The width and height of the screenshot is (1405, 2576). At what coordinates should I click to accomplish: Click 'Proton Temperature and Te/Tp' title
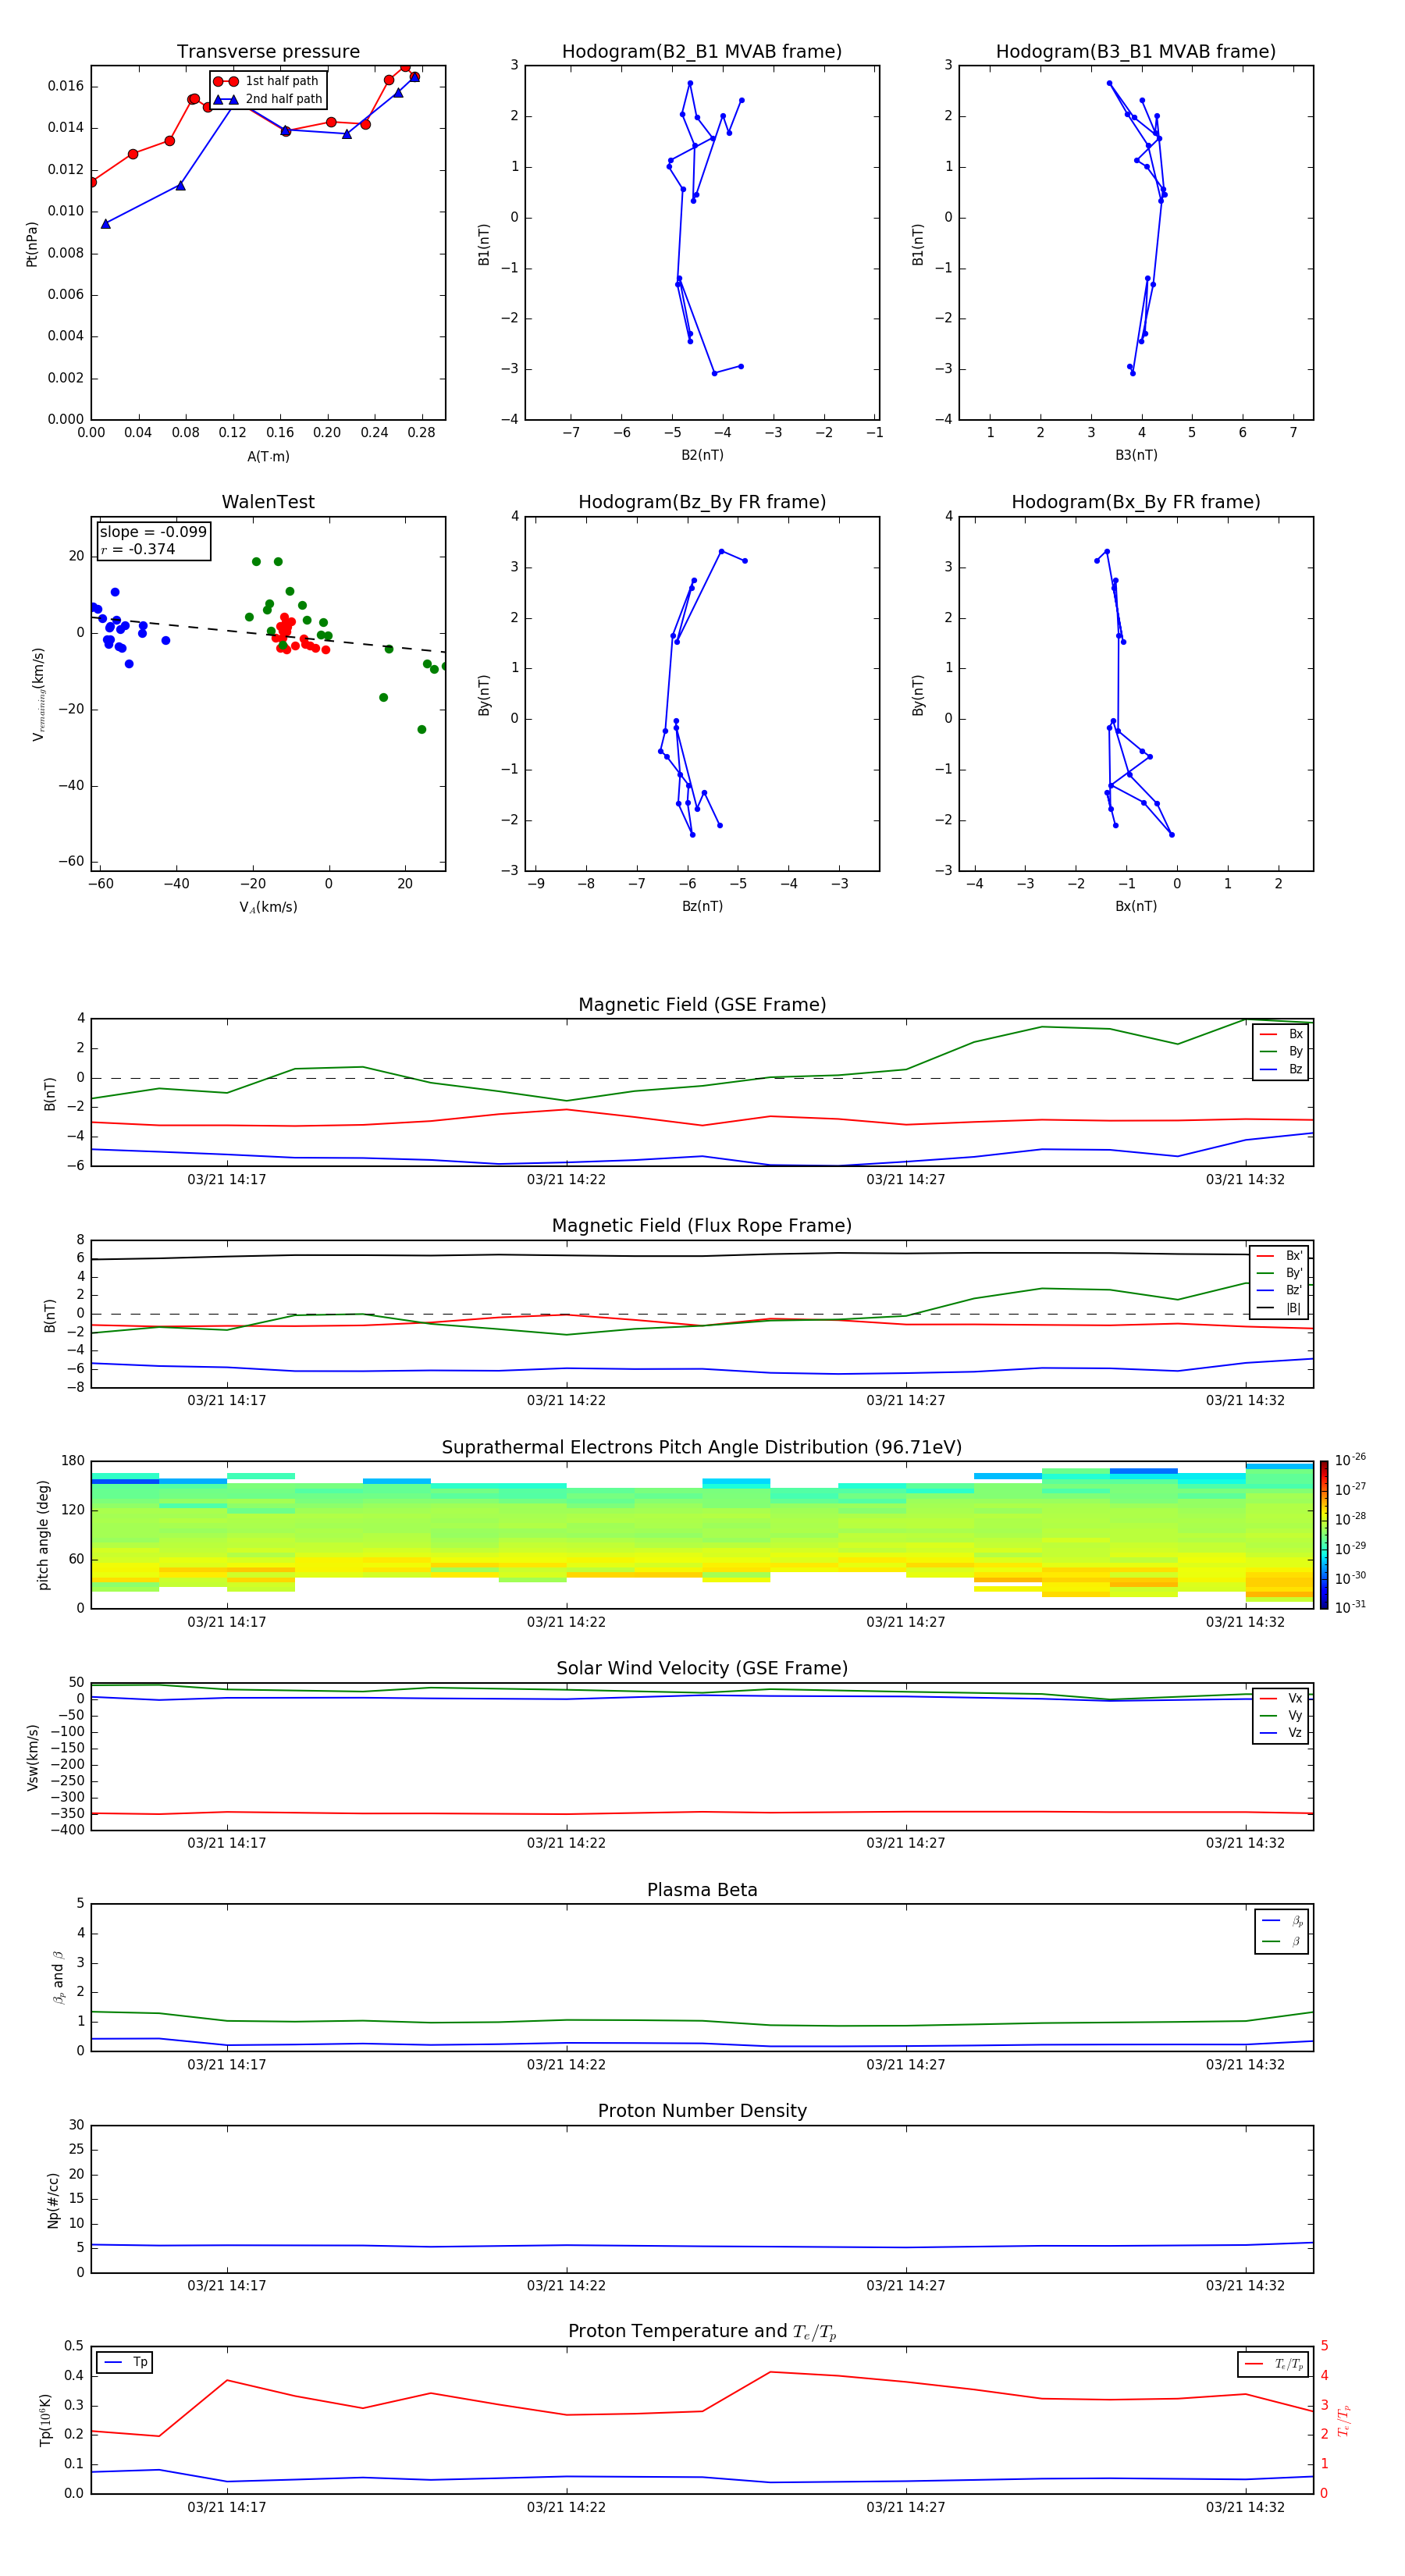tap(702, 2332)
